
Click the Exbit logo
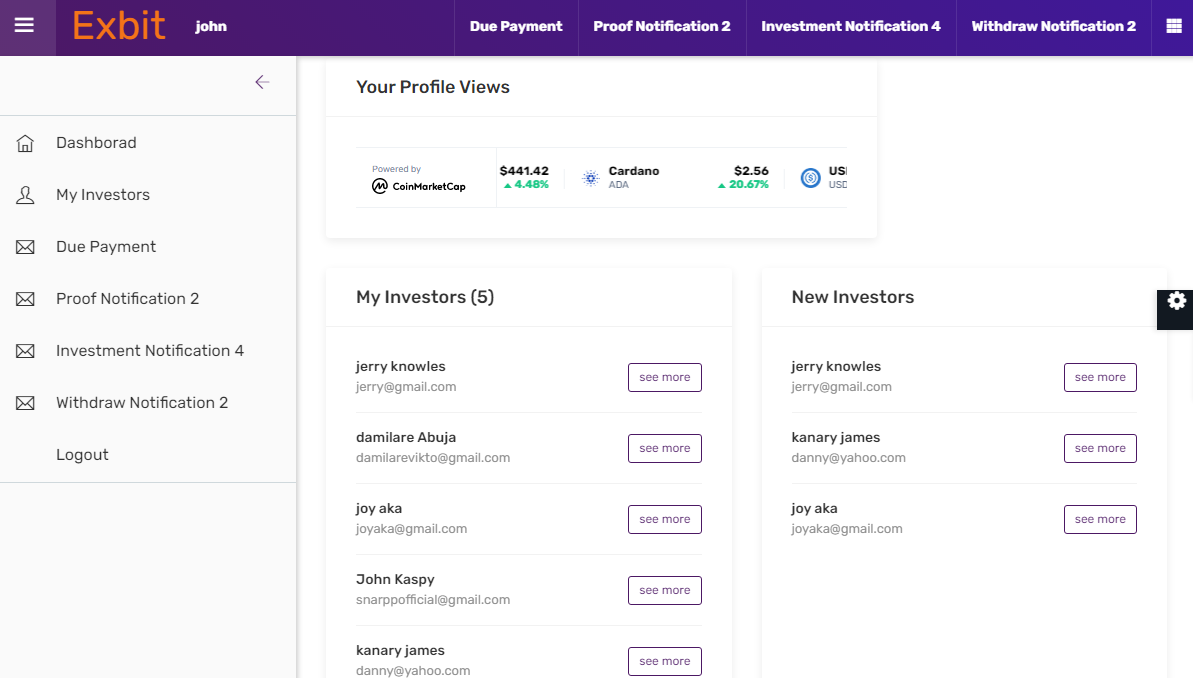[x=119, y=26]
